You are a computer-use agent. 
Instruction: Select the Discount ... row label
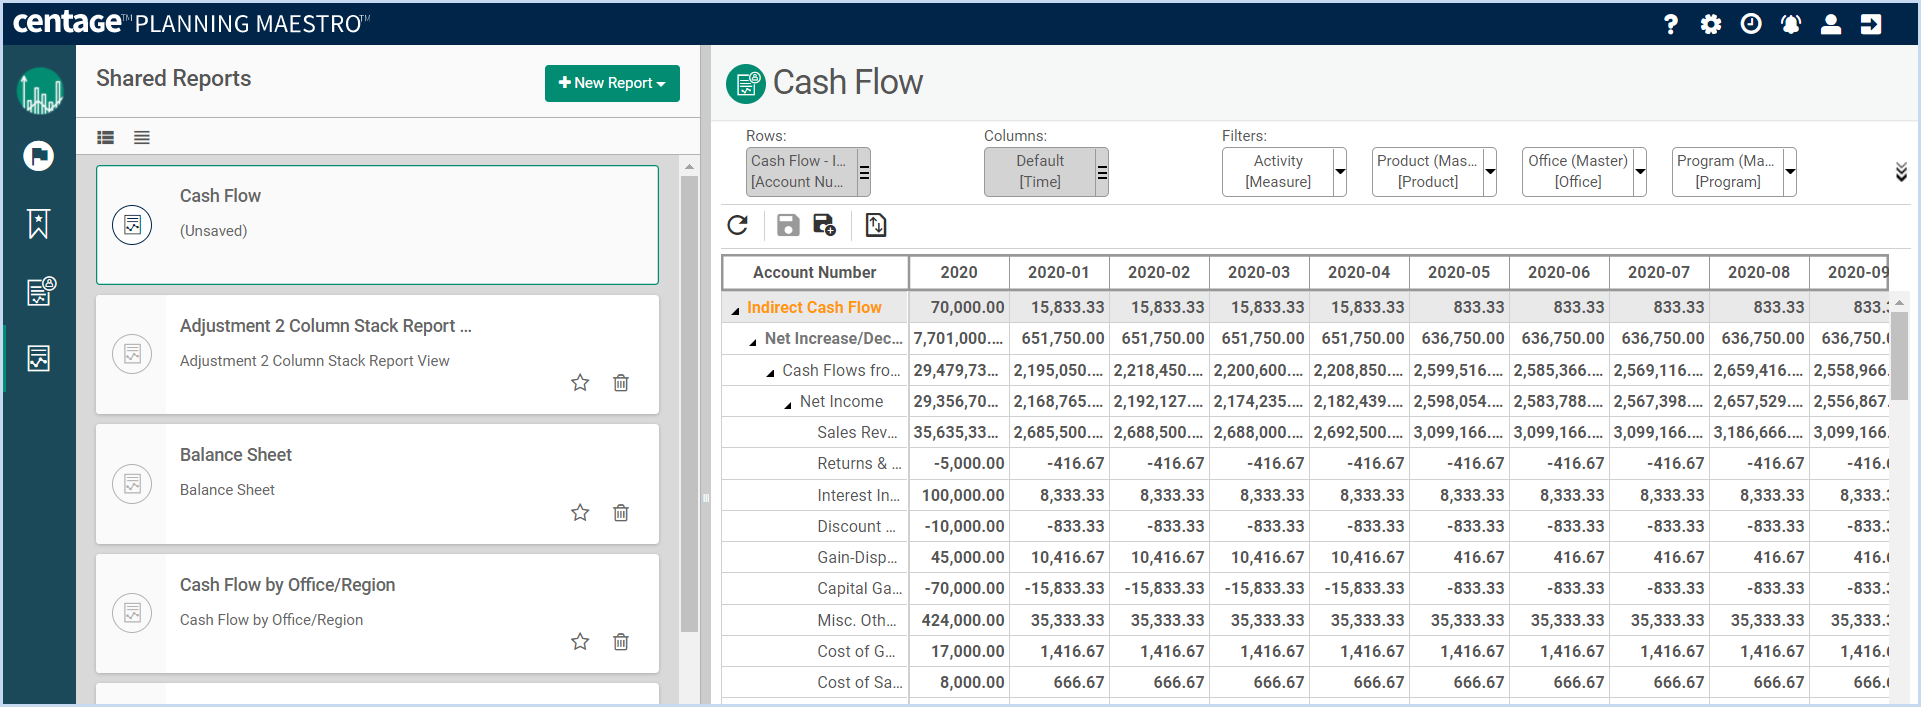856,526
